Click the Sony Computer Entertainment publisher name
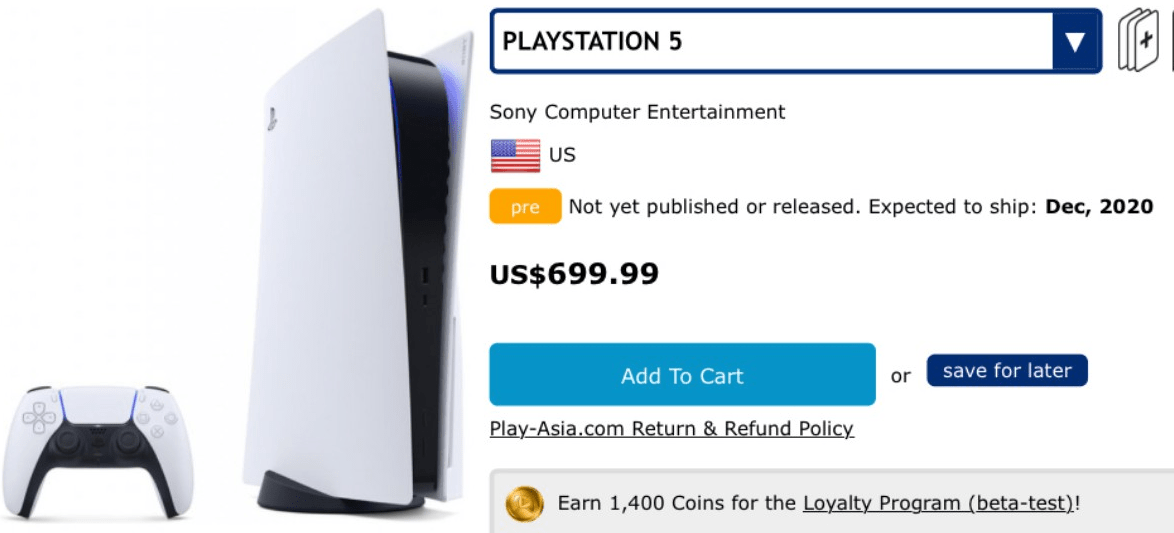The height and width of the screenshot is (533, 1174). tap(637, 112)
